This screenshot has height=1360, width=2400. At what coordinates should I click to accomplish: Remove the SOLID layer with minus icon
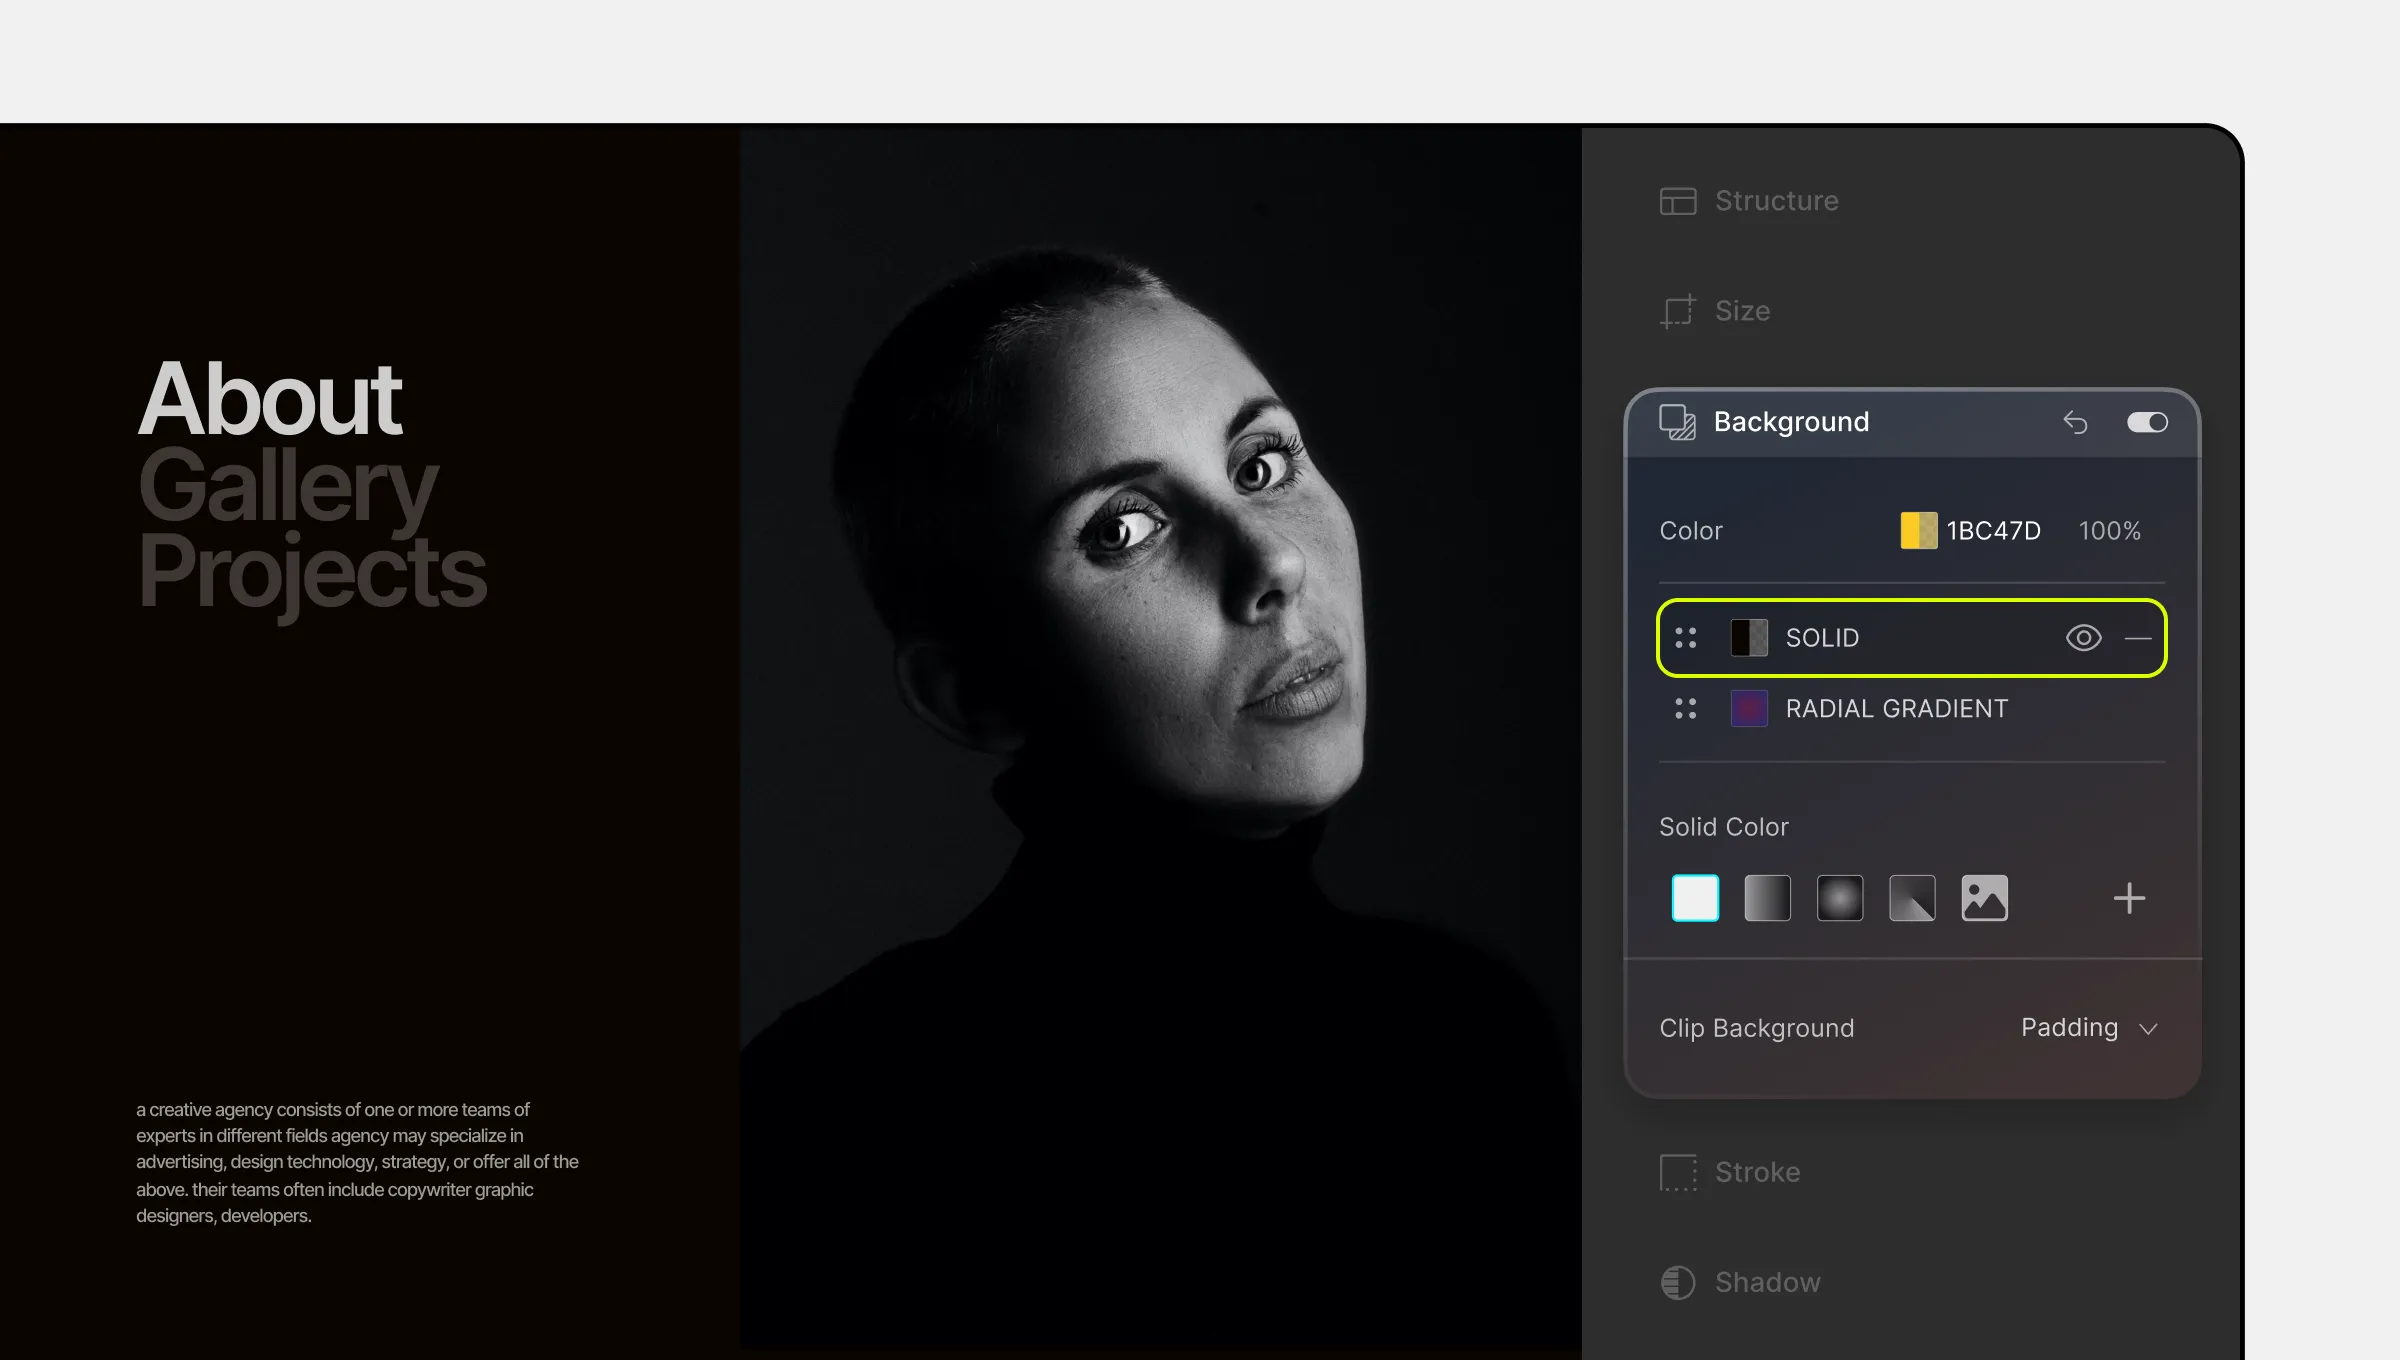click(2138, 638)
